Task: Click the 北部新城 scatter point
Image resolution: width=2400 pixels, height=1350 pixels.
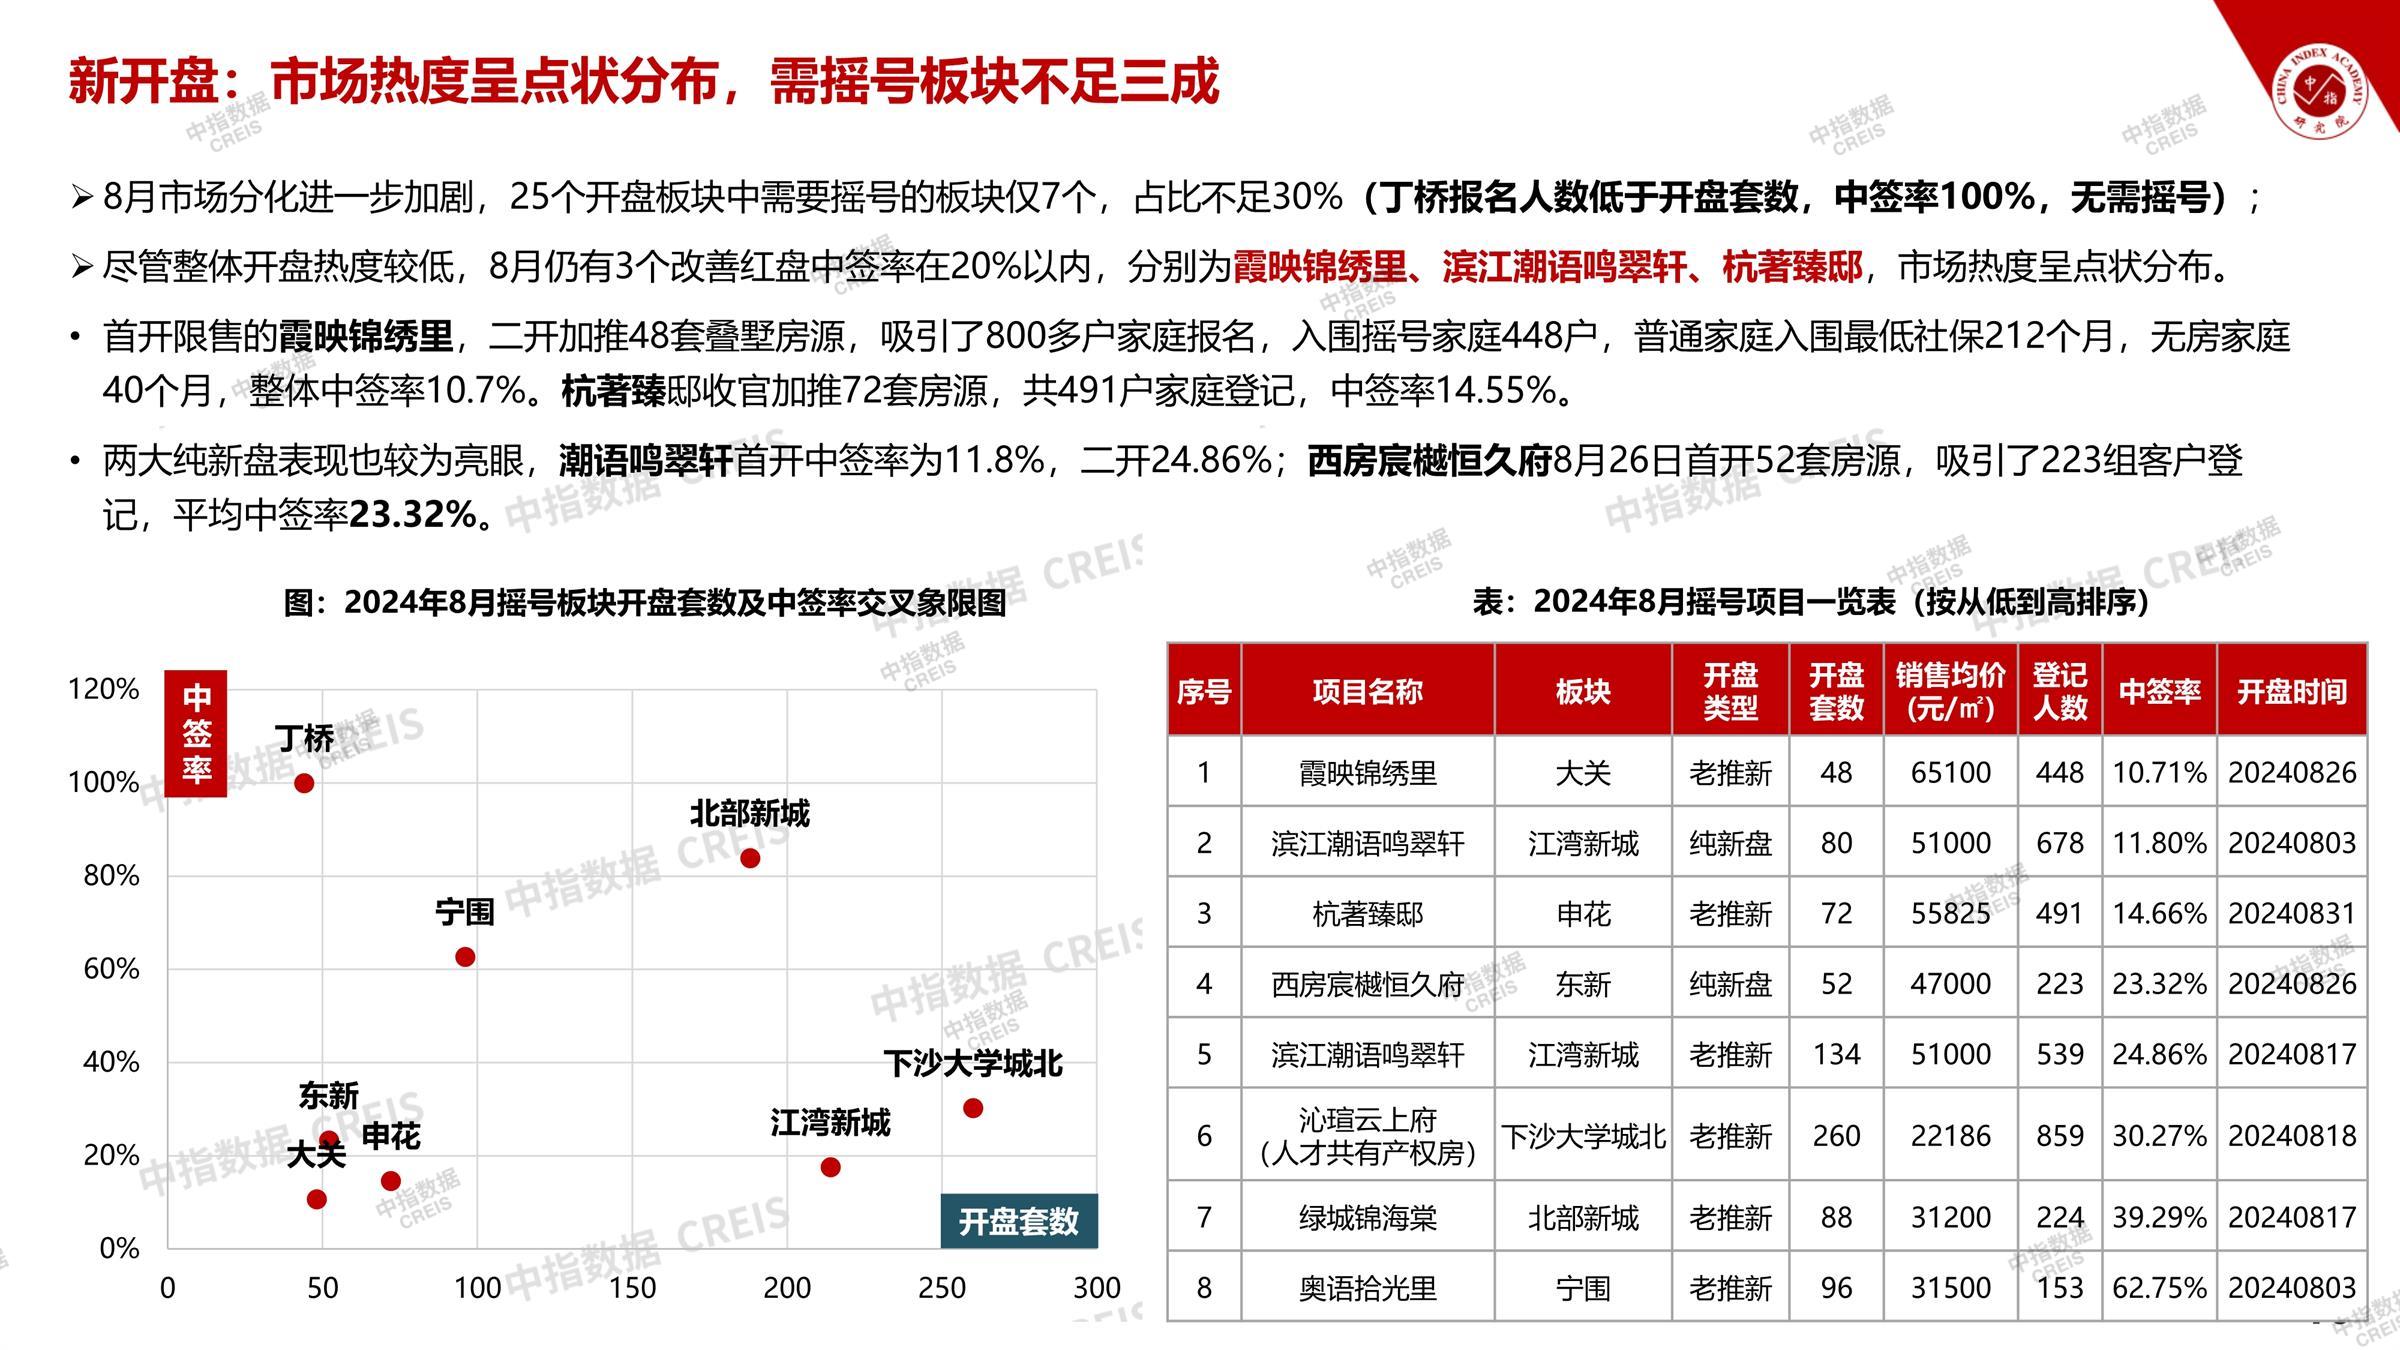Action: [x=750, y=858]
